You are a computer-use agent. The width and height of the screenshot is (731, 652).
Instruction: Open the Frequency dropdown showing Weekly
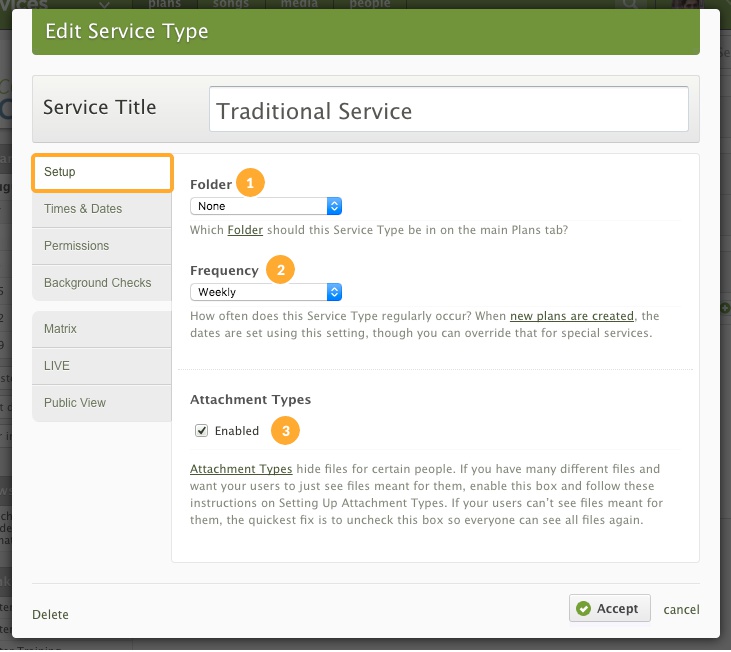(266, 292)
